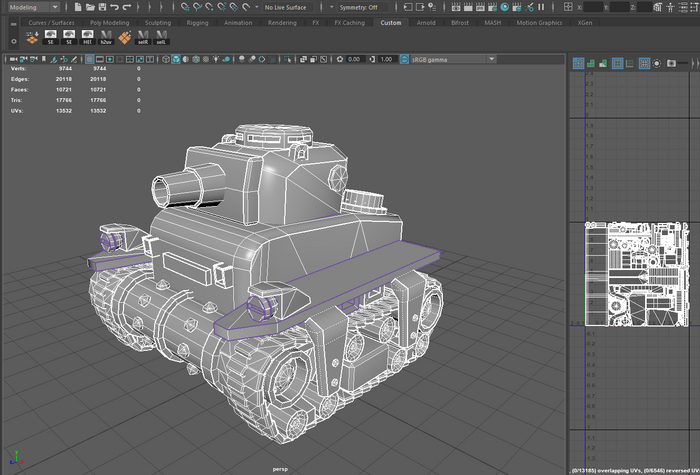Toggle the smooth shade cube in viewport toolbar
Screen dimensions: 700x475
pyautogui.click(x=176, y=59)
